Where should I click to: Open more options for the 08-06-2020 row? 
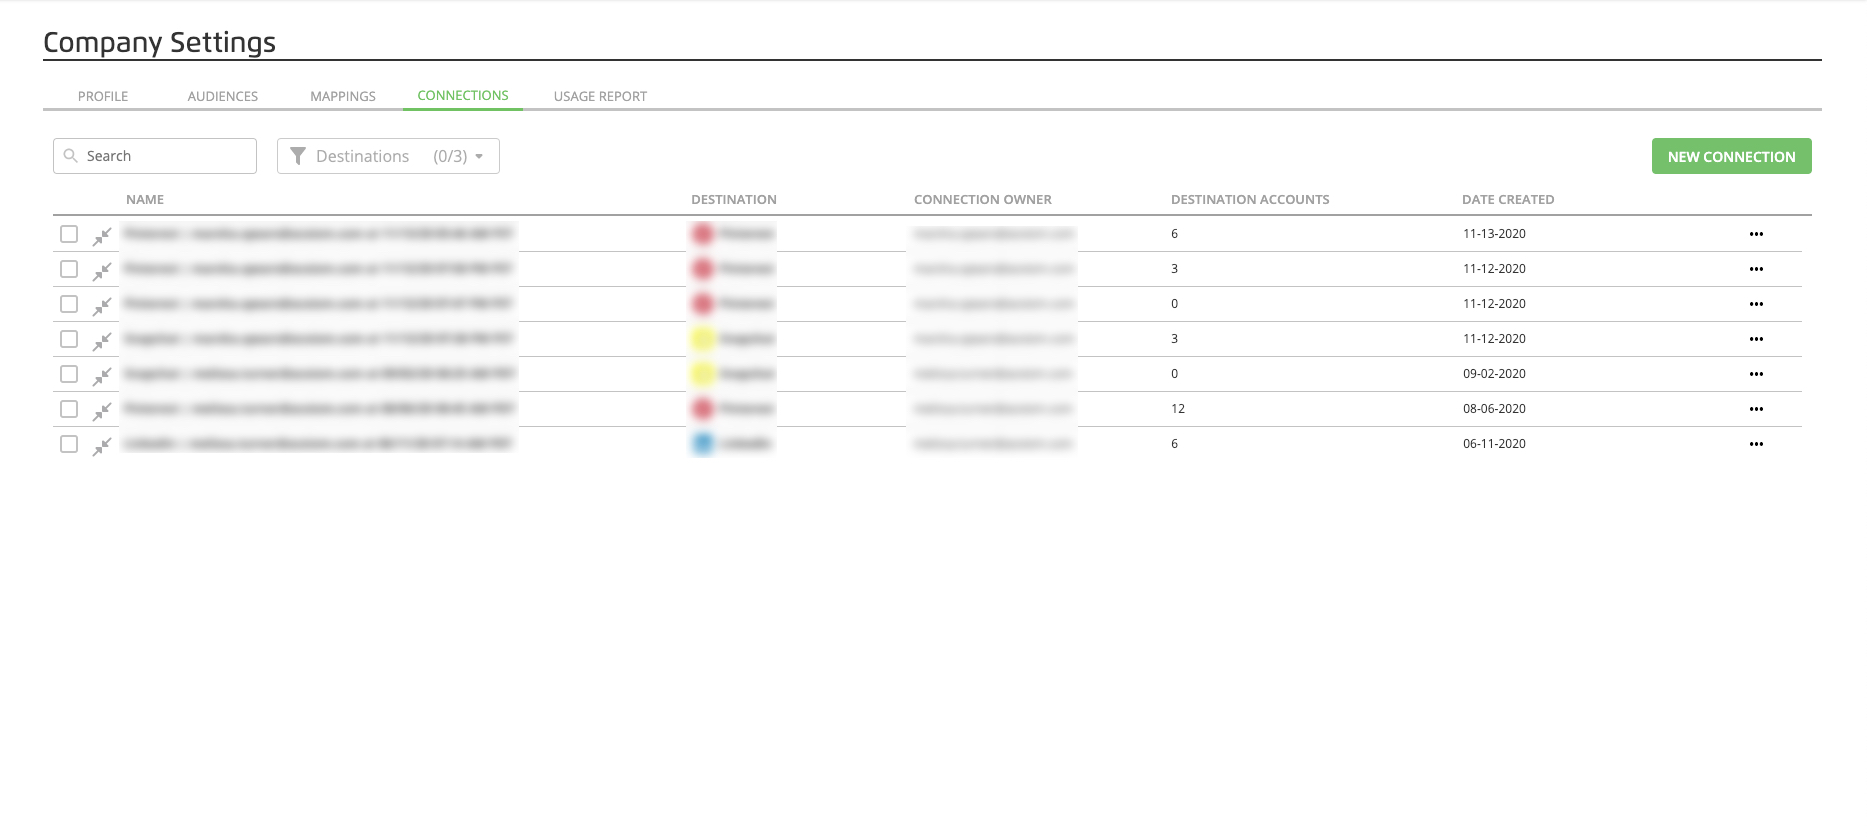click(x=1756, y=409)
